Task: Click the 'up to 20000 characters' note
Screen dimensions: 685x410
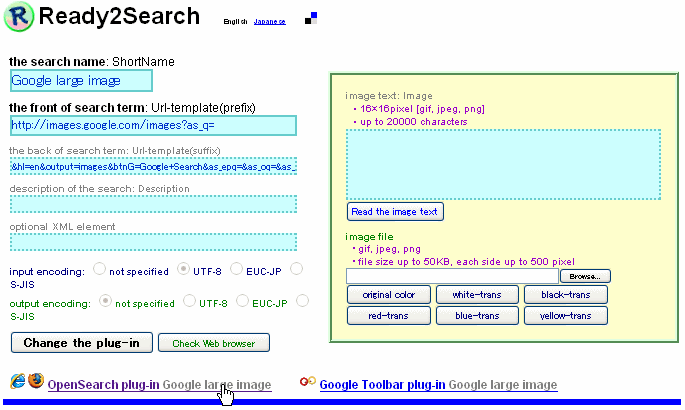Action: (413, 122)
